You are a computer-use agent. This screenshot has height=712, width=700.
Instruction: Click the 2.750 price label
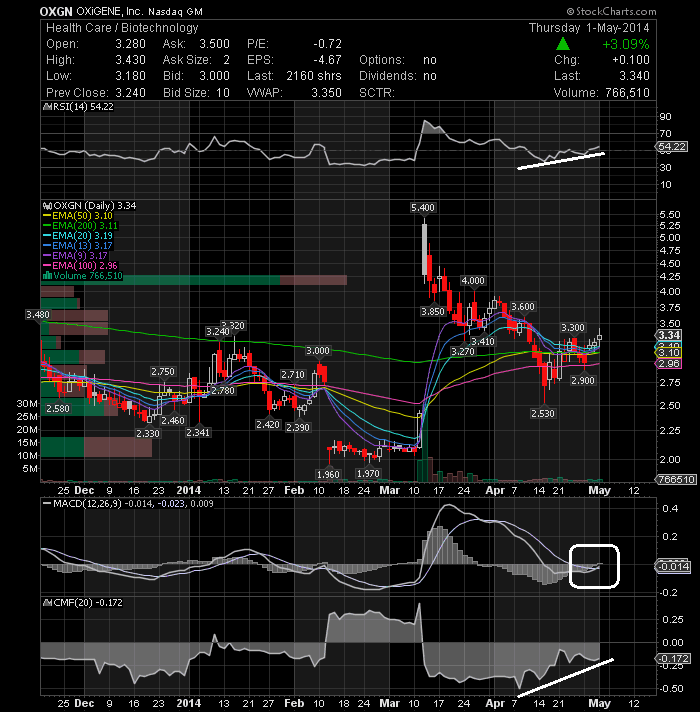[163, 371]
